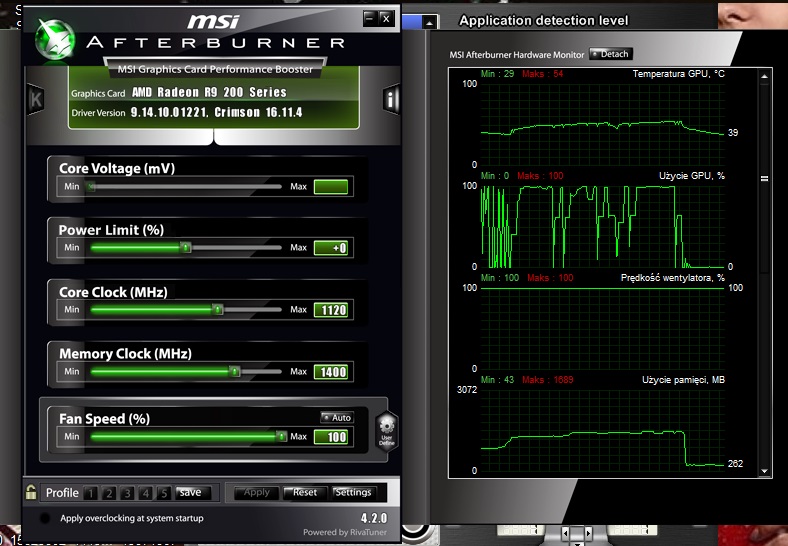Viewport: 788px width, 546px height.
Task: Adjust the Core Clock slider handle
Action: (217, 309)
